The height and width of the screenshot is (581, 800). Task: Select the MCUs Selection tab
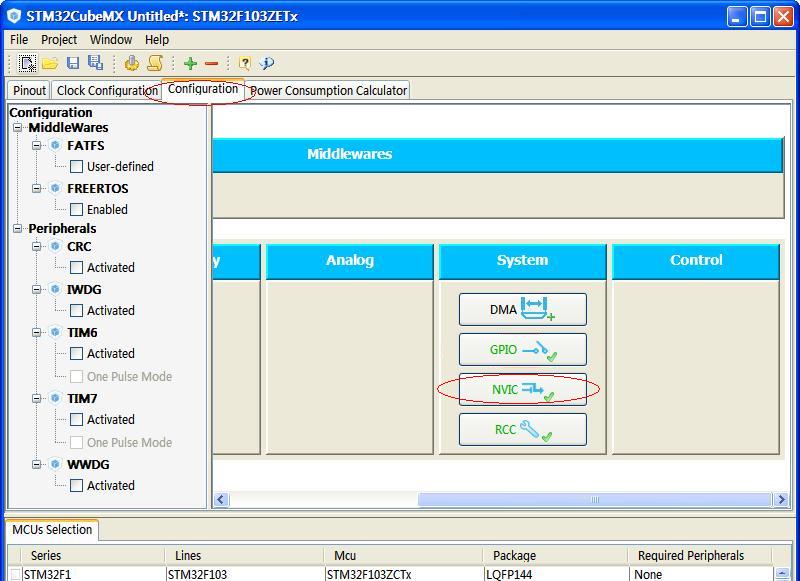point(52,529)
